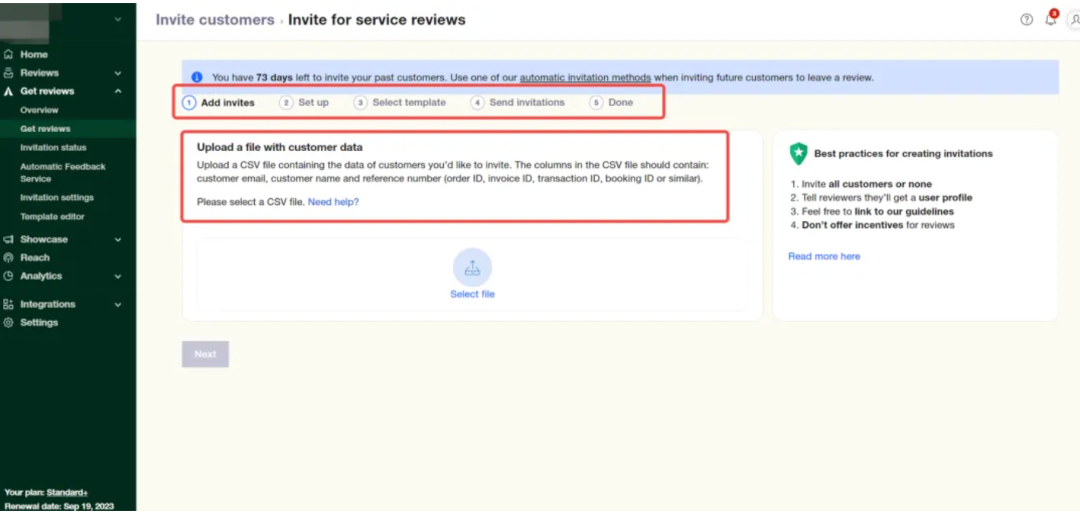
Task: Open the help question mark icon
Action: tap(1026, 20)
